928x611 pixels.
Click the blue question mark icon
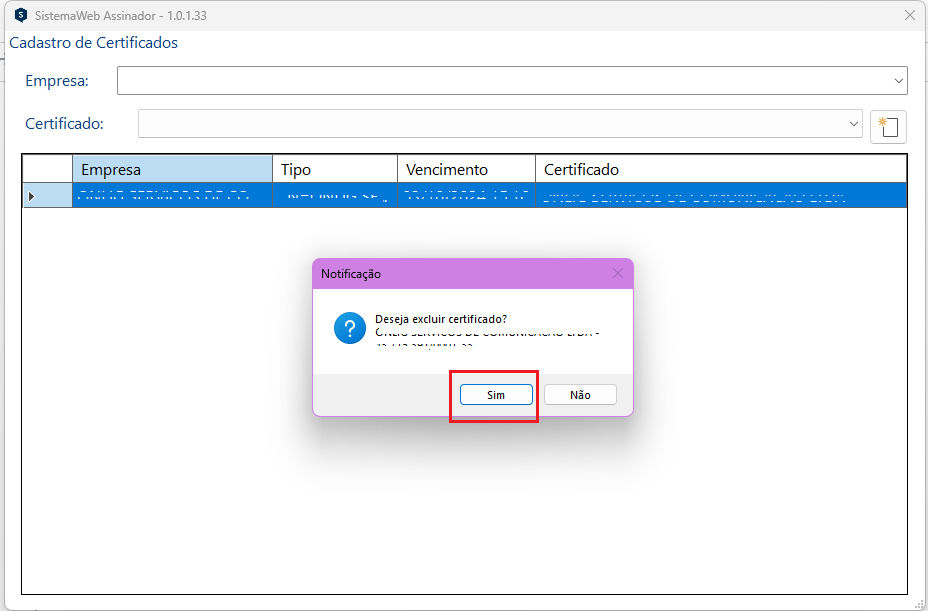[x=349, y=328]
